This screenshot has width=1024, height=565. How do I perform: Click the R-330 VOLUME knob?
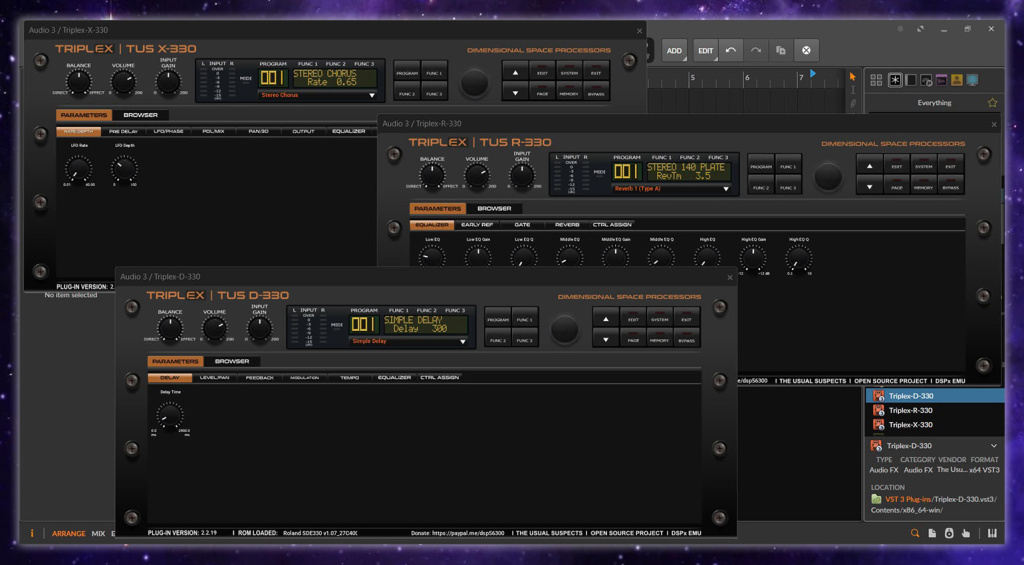click(477, 175)
